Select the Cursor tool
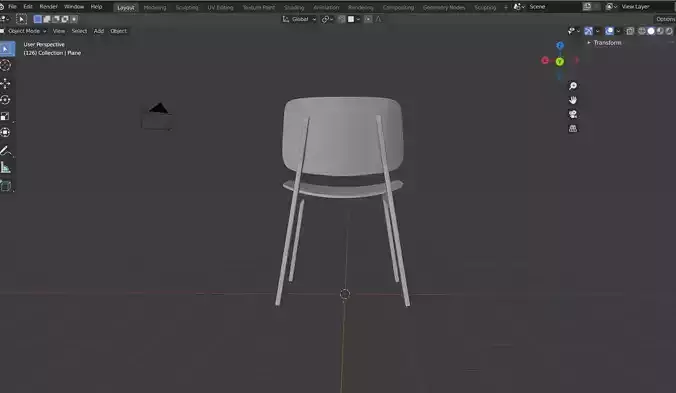The image size is (676, 393). tap(5, 66)
